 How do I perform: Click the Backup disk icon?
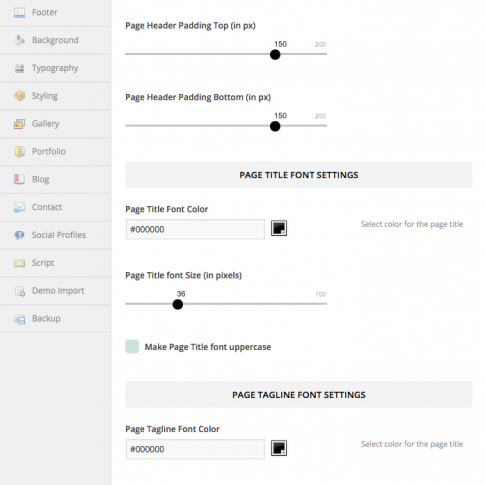[19, 319]
